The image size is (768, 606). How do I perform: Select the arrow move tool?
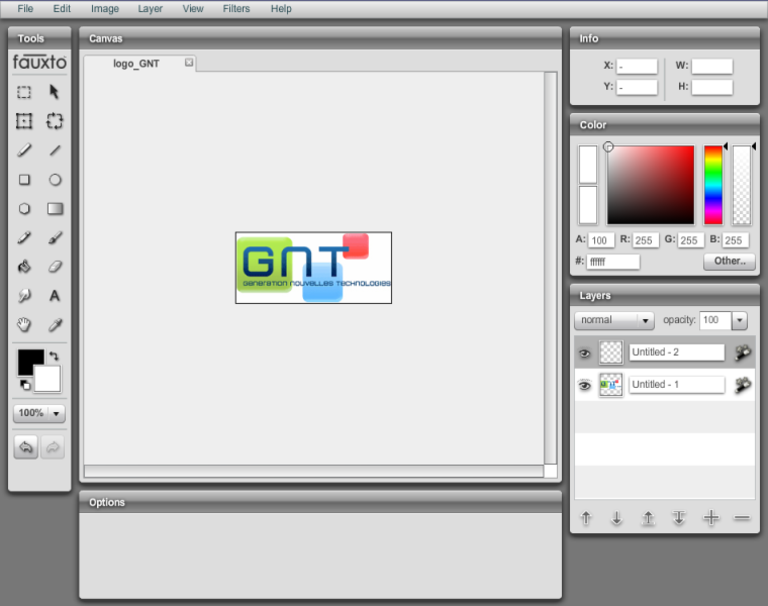(x=54, y=92)
